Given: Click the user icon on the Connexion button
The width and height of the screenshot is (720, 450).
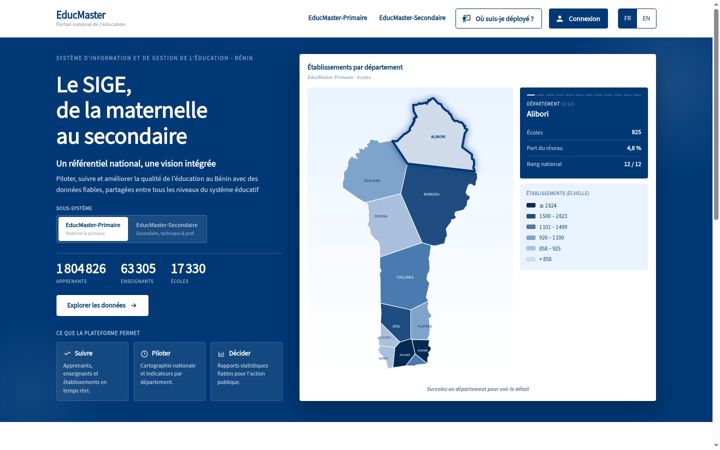Looking at the screenshot, I should click(x=559, y=19).
